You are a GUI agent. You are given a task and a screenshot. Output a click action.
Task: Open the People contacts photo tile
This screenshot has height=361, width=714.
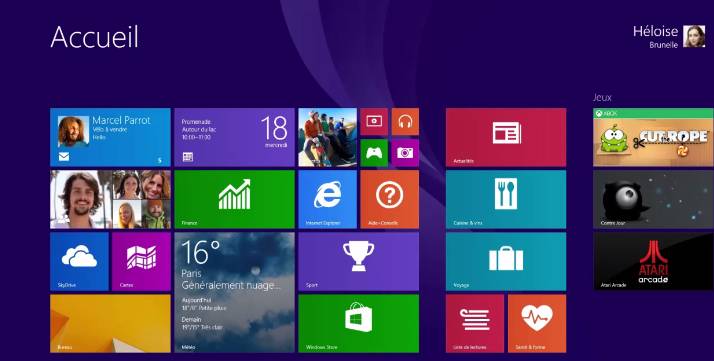[110, 199]
